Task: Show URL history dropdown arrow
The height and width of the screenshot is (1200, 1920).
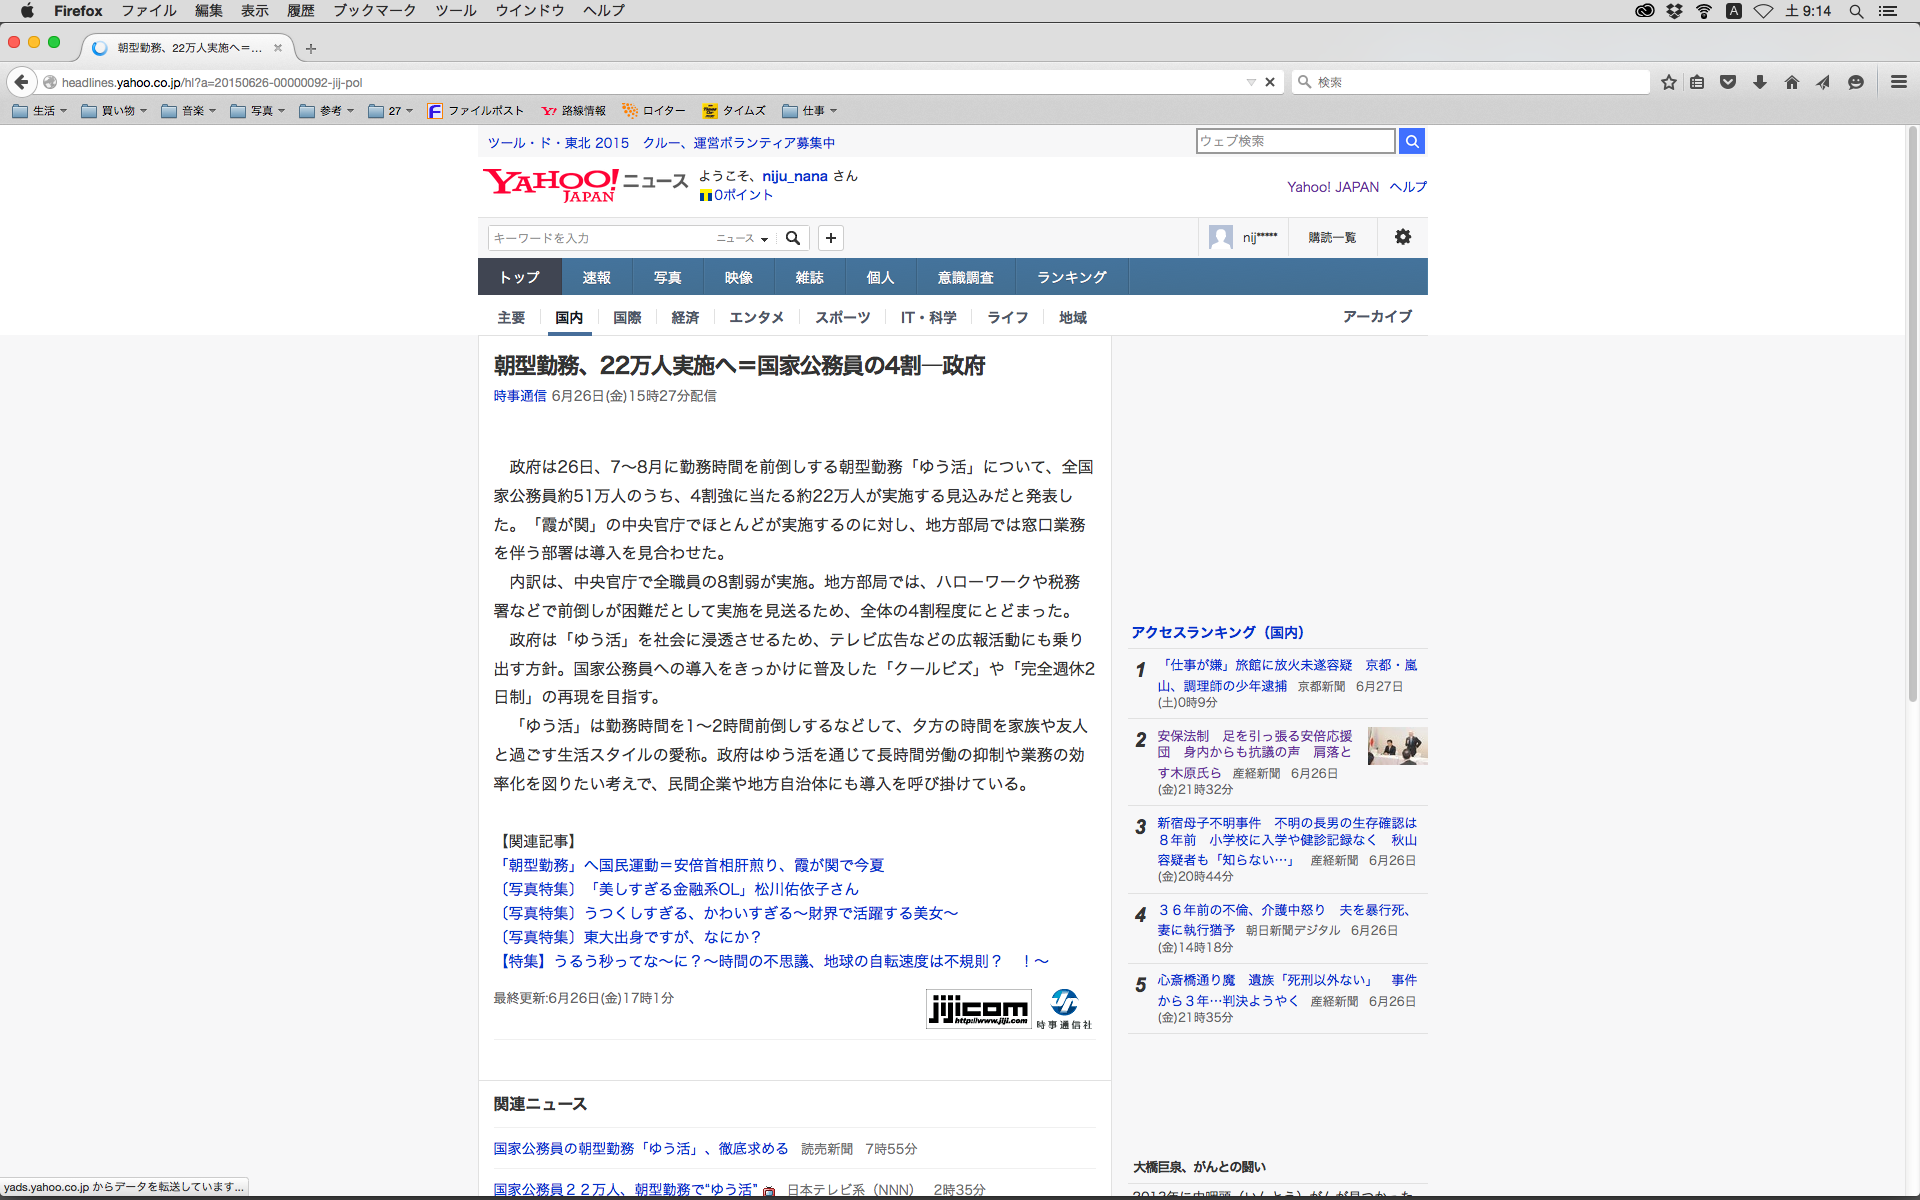Action: pos(1250,82)
